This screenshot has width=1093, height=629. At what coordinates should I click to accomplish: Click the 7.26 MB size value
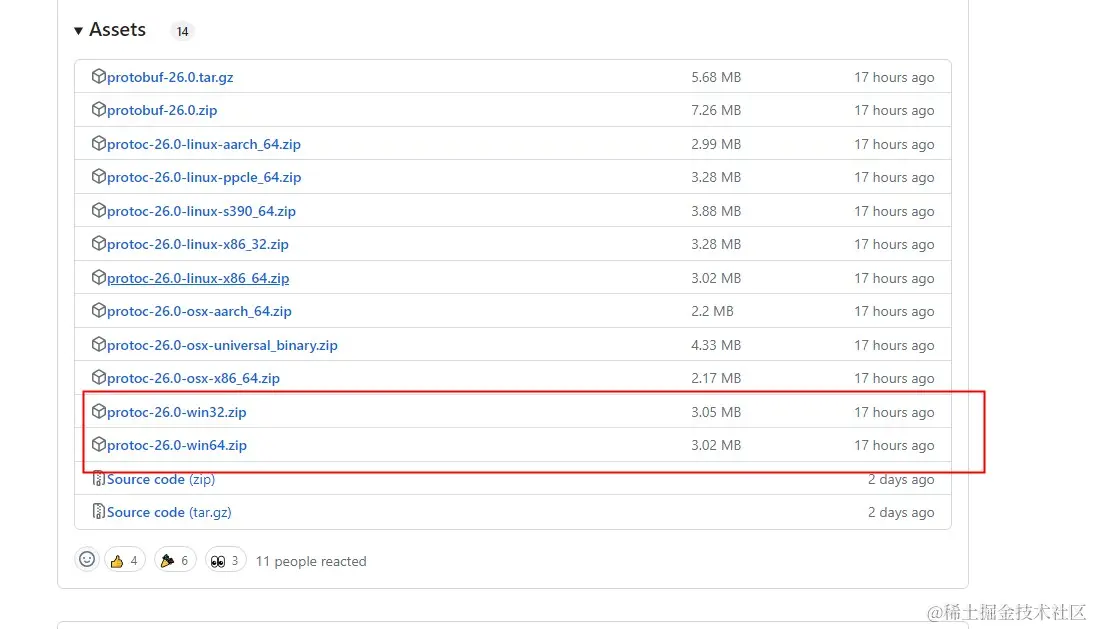pos(716,110)
